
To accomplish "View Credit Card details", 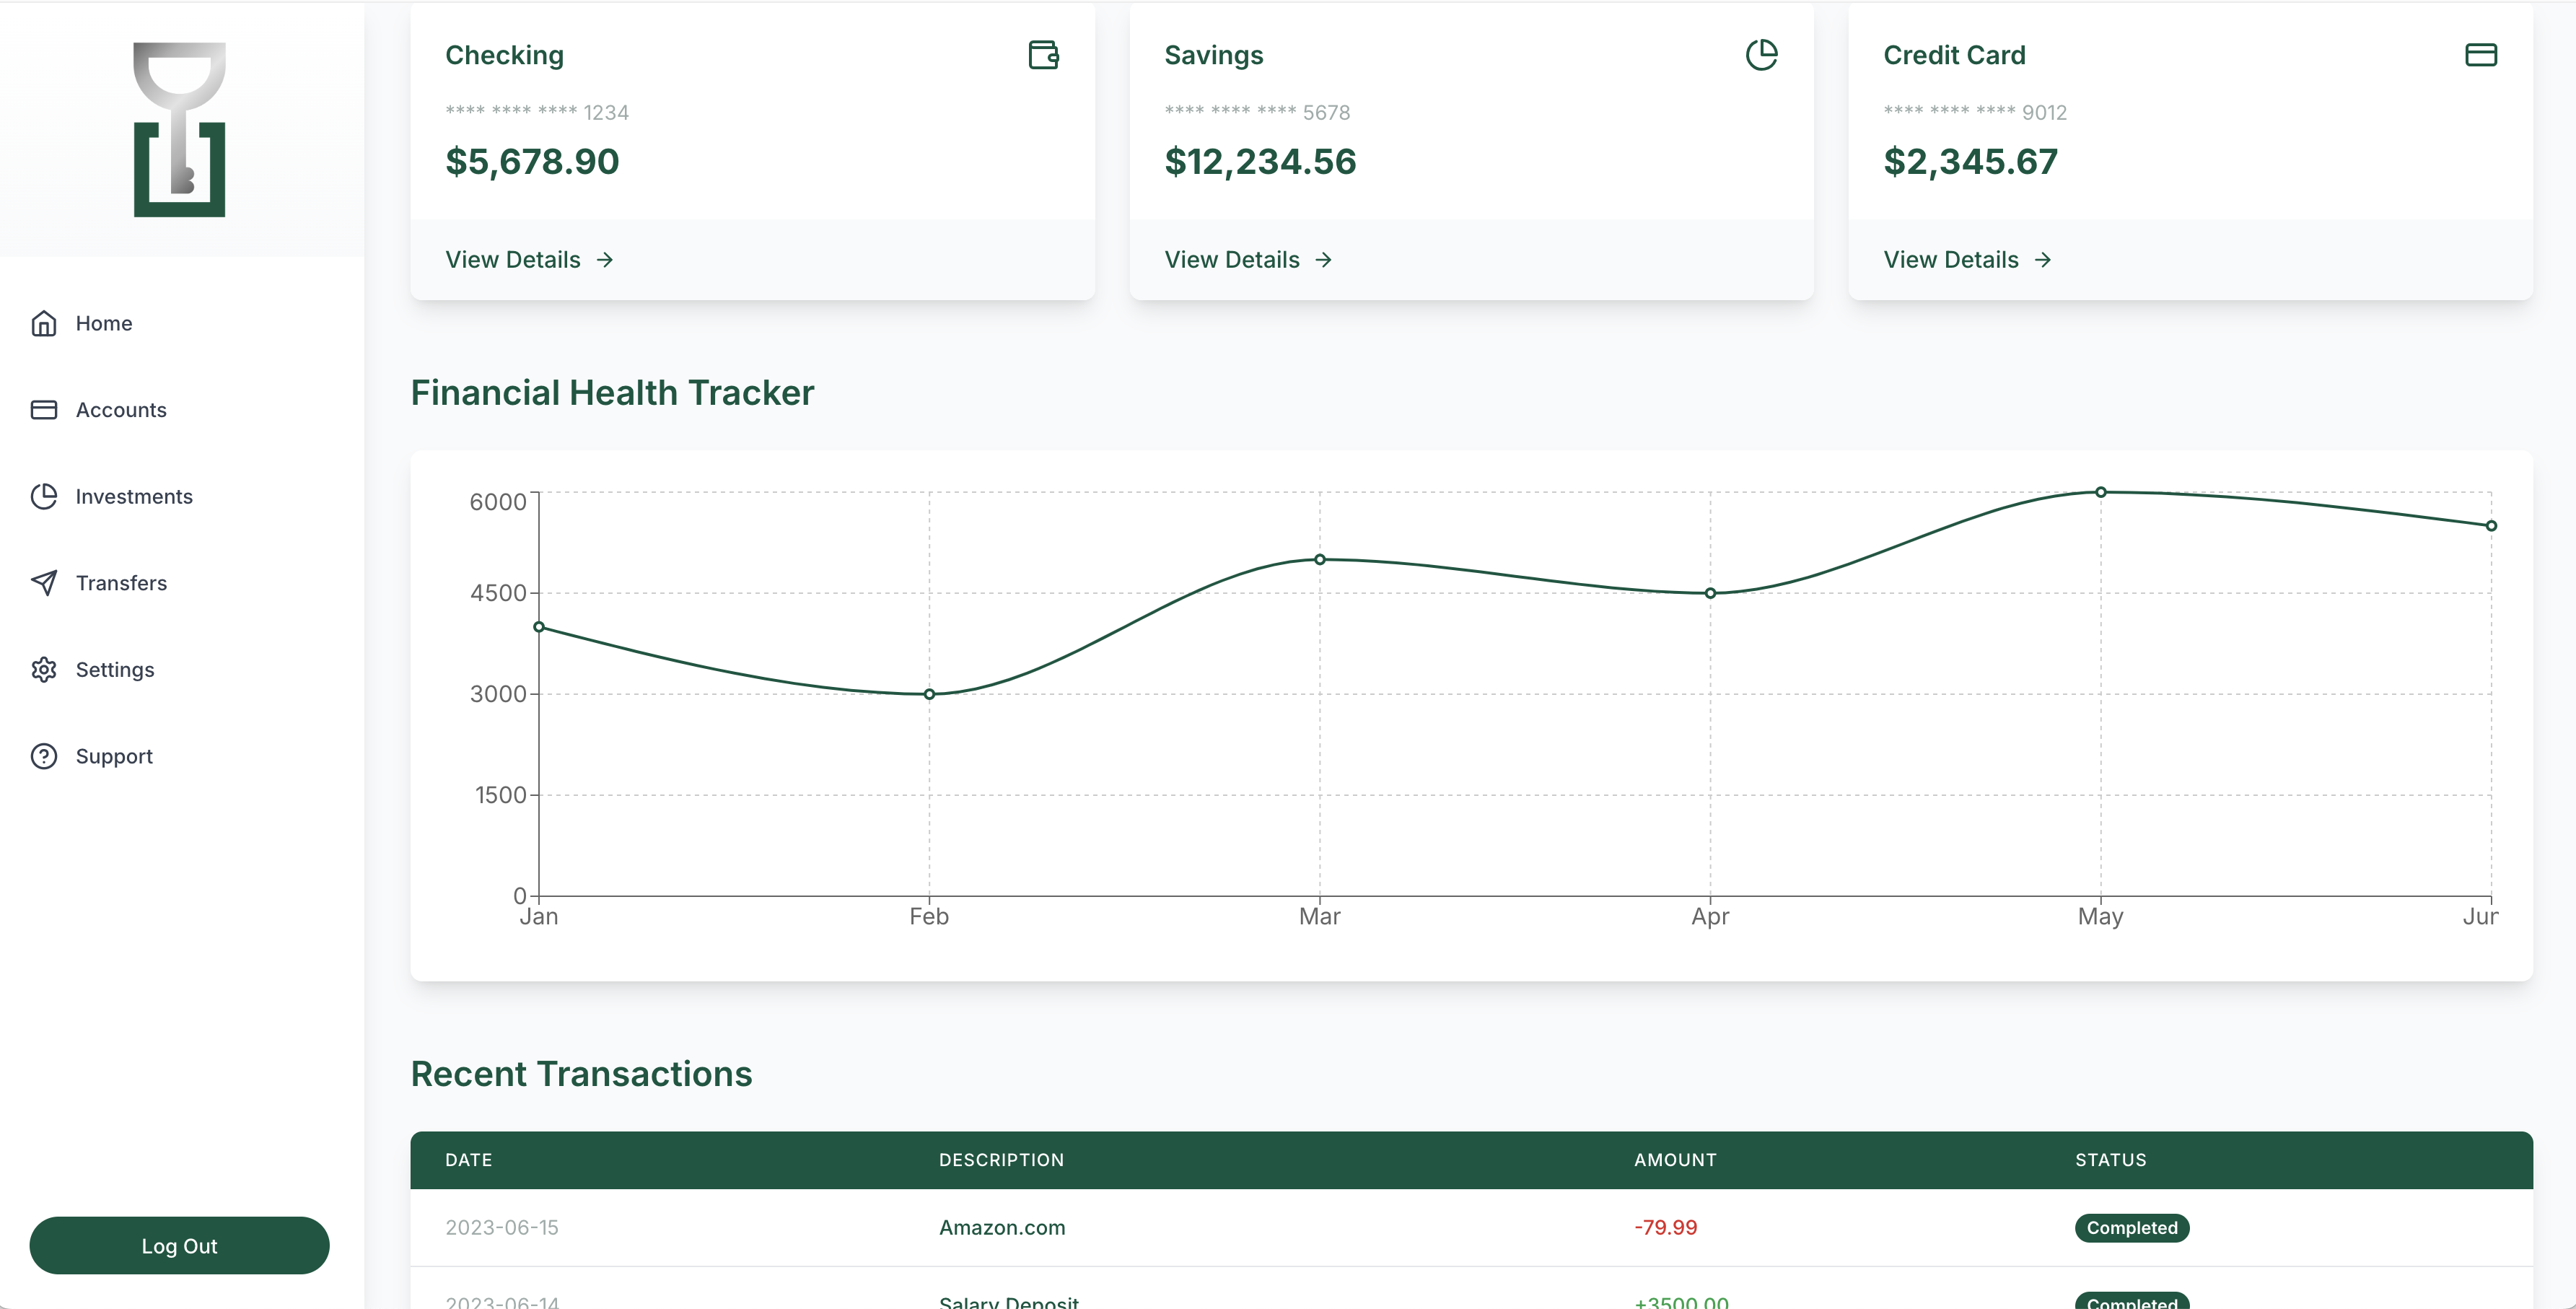I will pyautogui.click(x=1966, y=259).
